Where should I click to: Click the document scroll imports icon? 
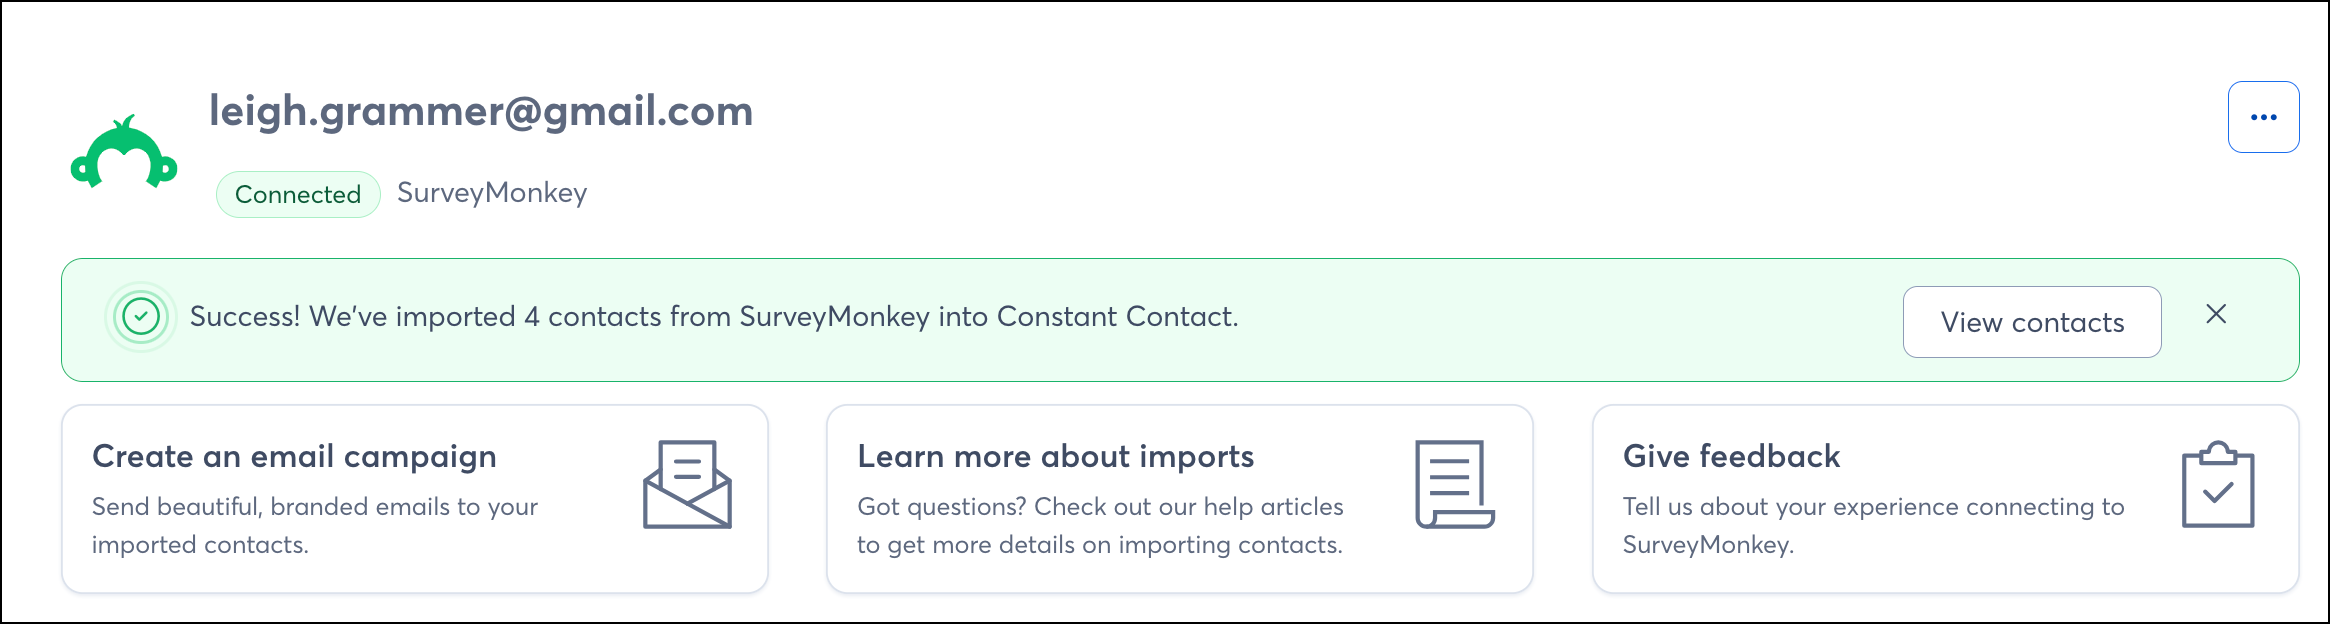pos(1454,484)
